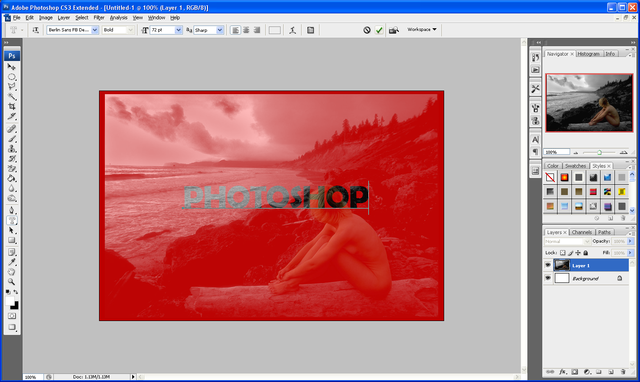Hide the Background layer eye icon
The width and height of the screenshot is (640, 382).
click(548, 278)
